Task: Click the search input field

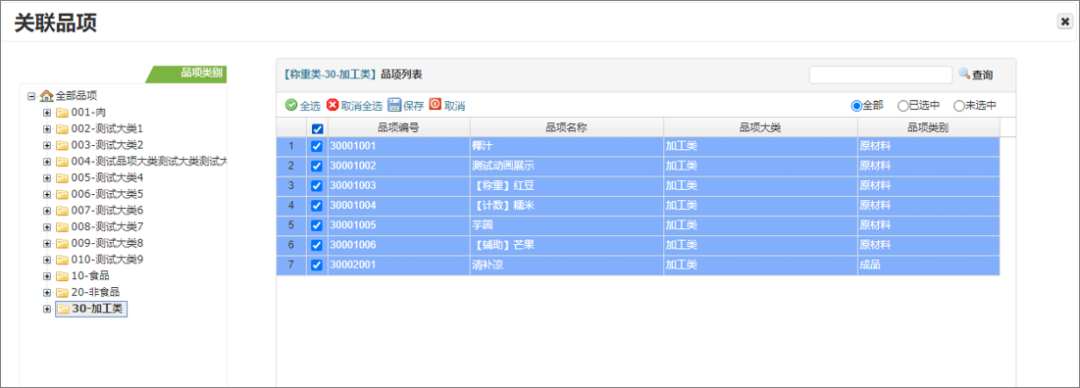Action: click(880, 74)
